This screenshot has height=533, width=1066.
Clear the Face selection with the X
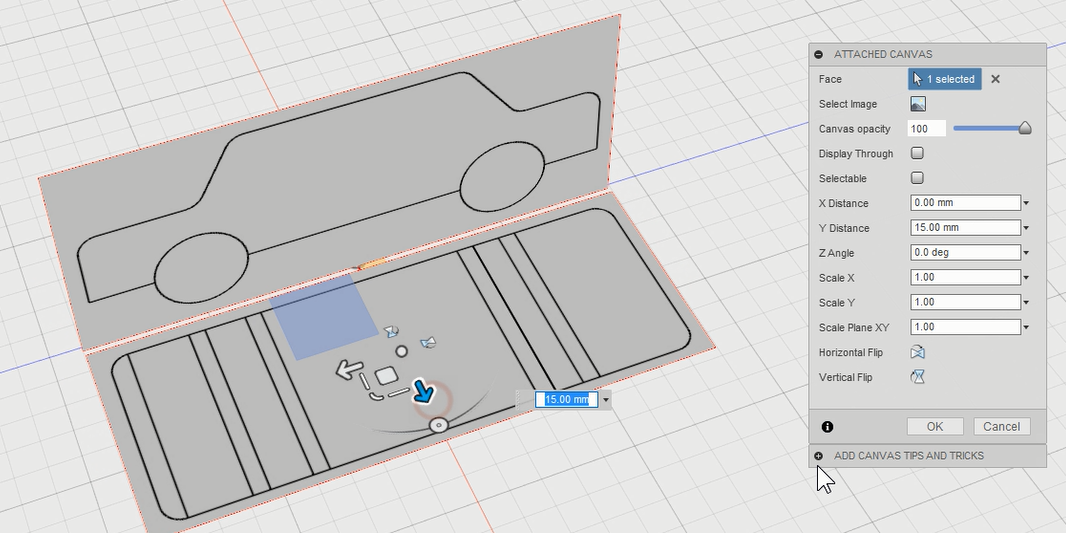(x=995, y=79)
